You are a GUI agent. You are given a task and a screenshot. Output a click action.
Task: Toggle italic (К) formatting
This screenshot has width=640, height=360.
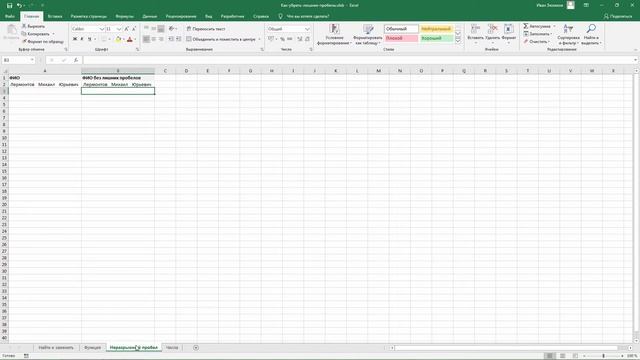82,39
